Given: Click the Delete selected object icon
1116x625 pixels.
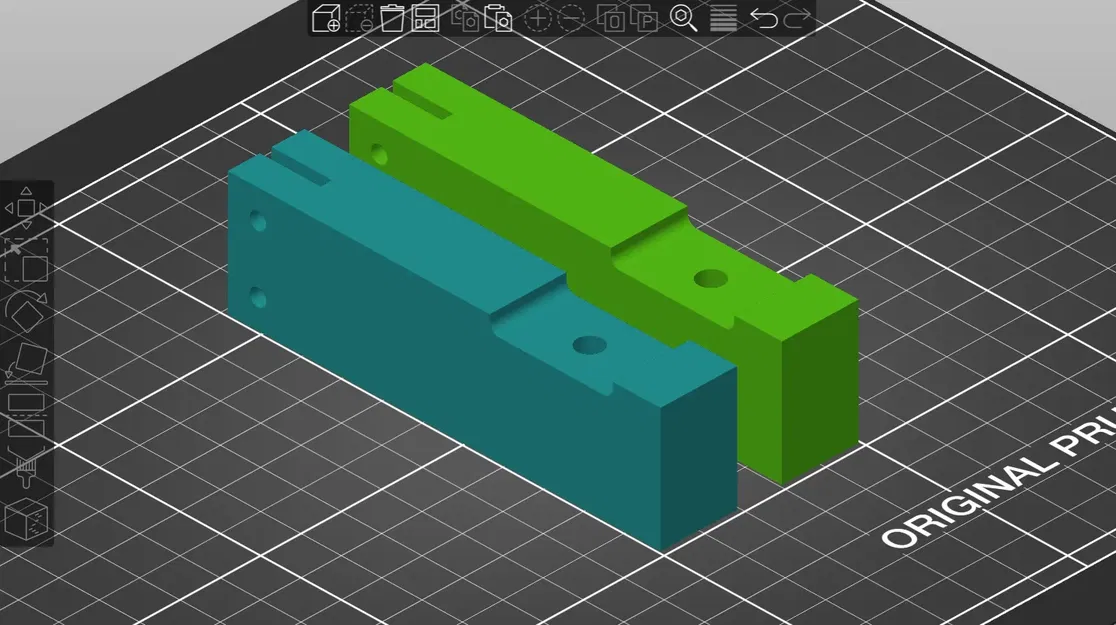Looking at the screenshot, I should (359, 18).
